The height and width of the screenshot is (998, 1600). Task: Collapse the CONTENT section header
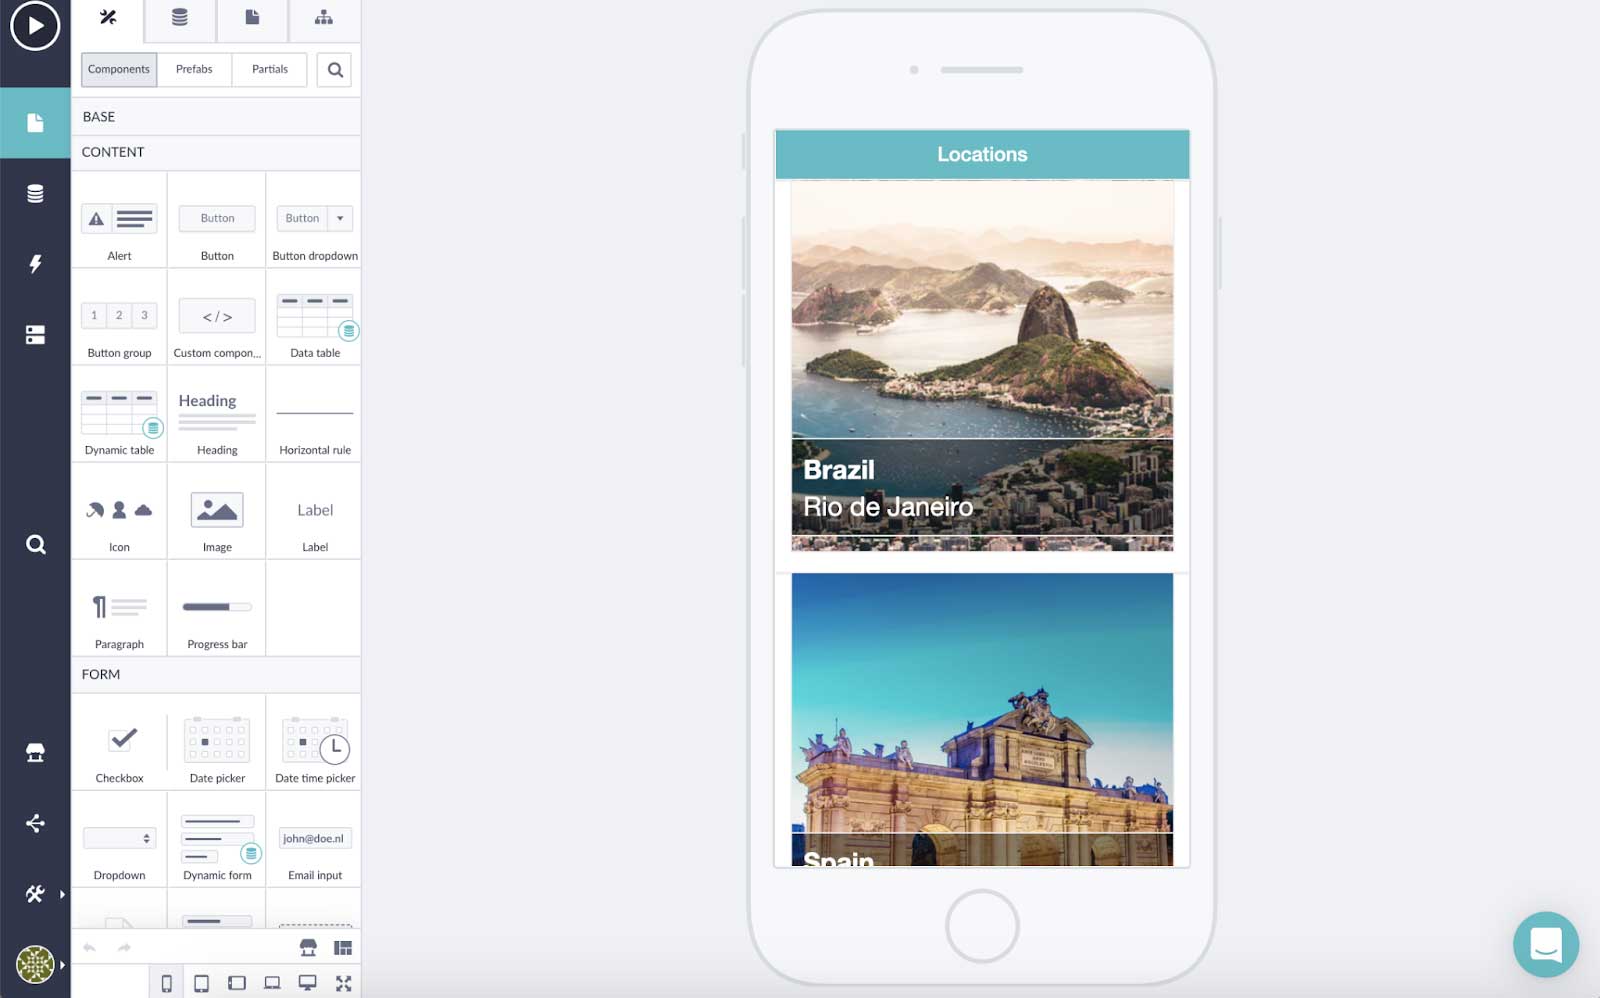point(216,152)
